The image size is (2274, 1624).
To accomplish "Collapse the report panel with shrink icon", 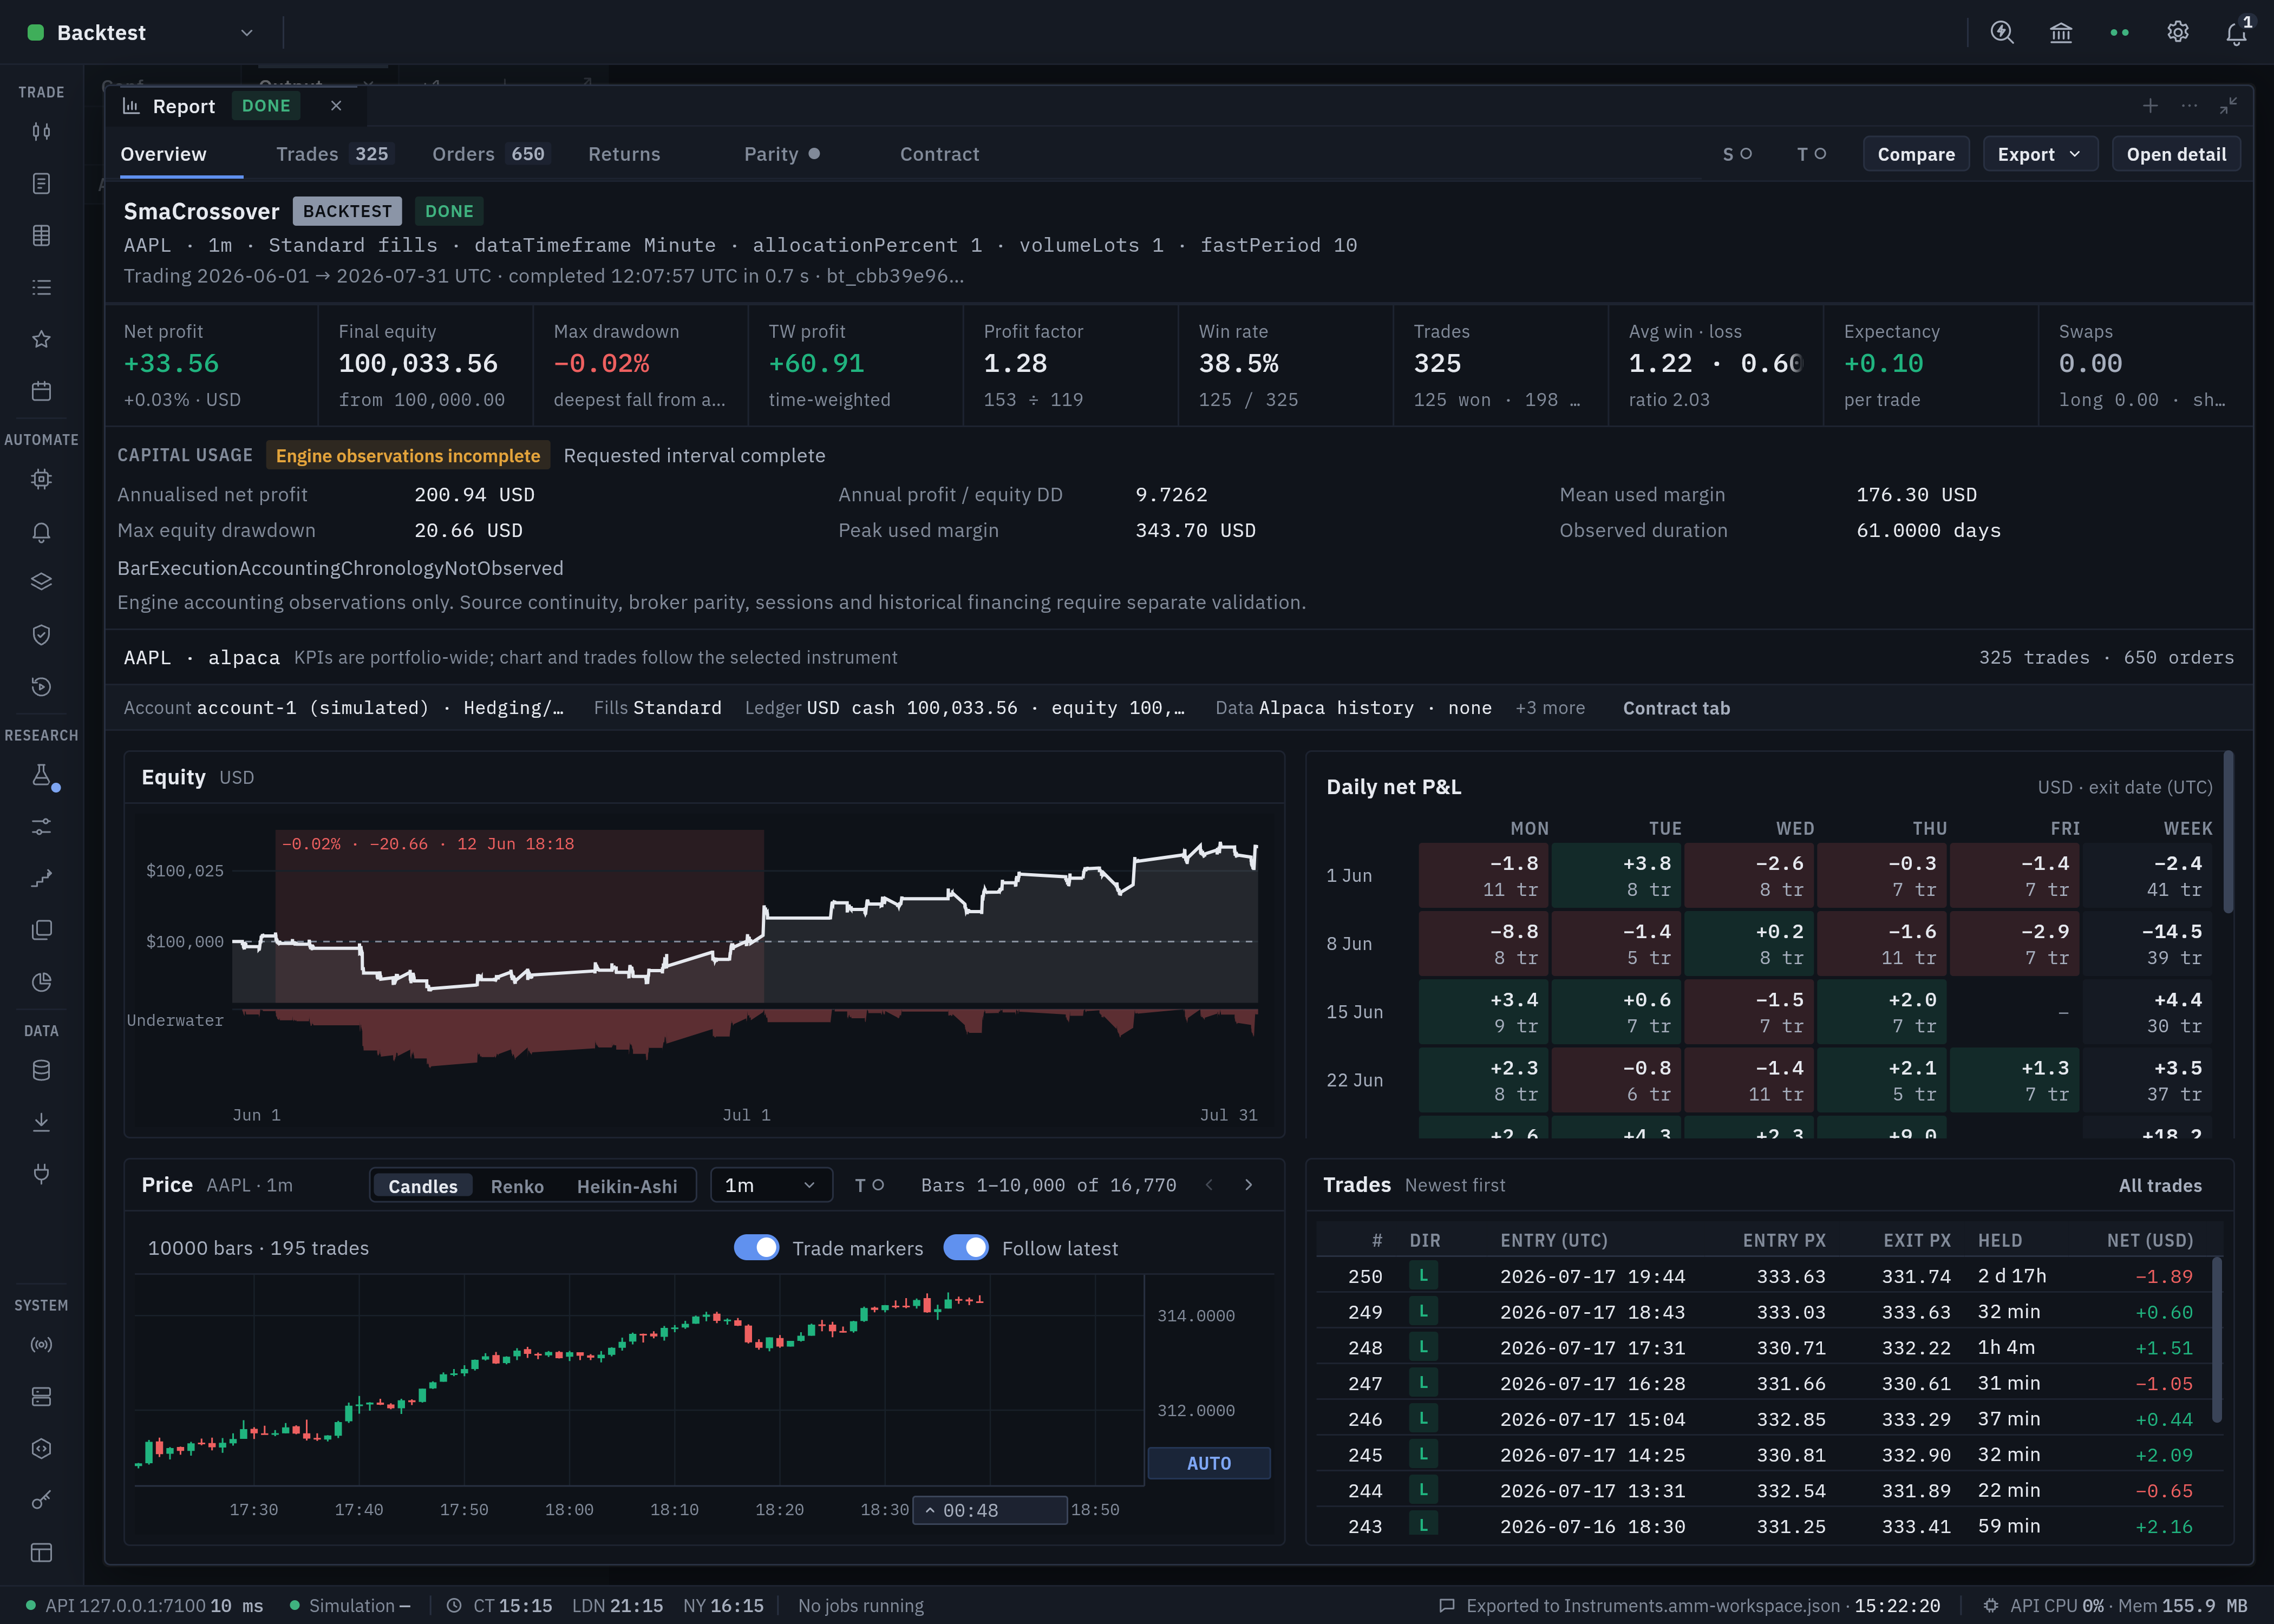I will [x=2229, y=106].
